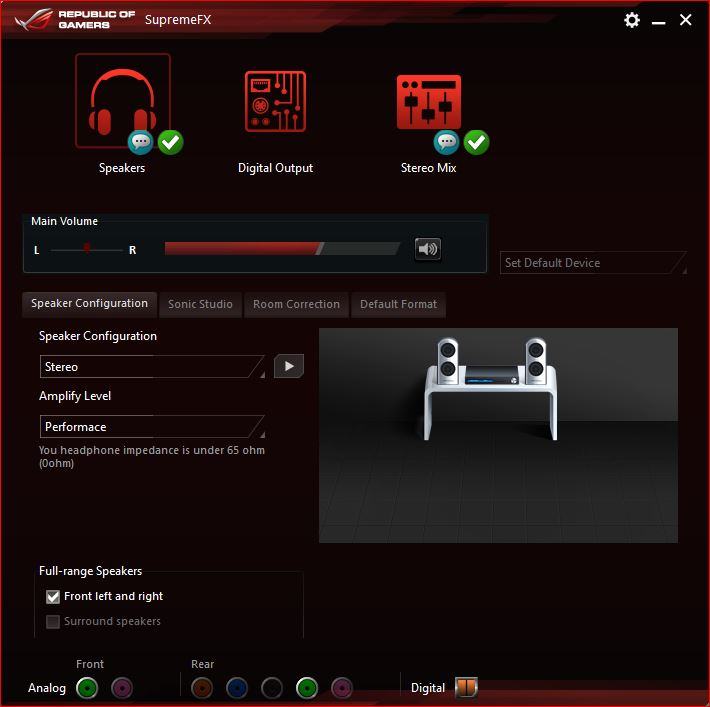
Task: Close the SupremeFX window
Action: 686,20
